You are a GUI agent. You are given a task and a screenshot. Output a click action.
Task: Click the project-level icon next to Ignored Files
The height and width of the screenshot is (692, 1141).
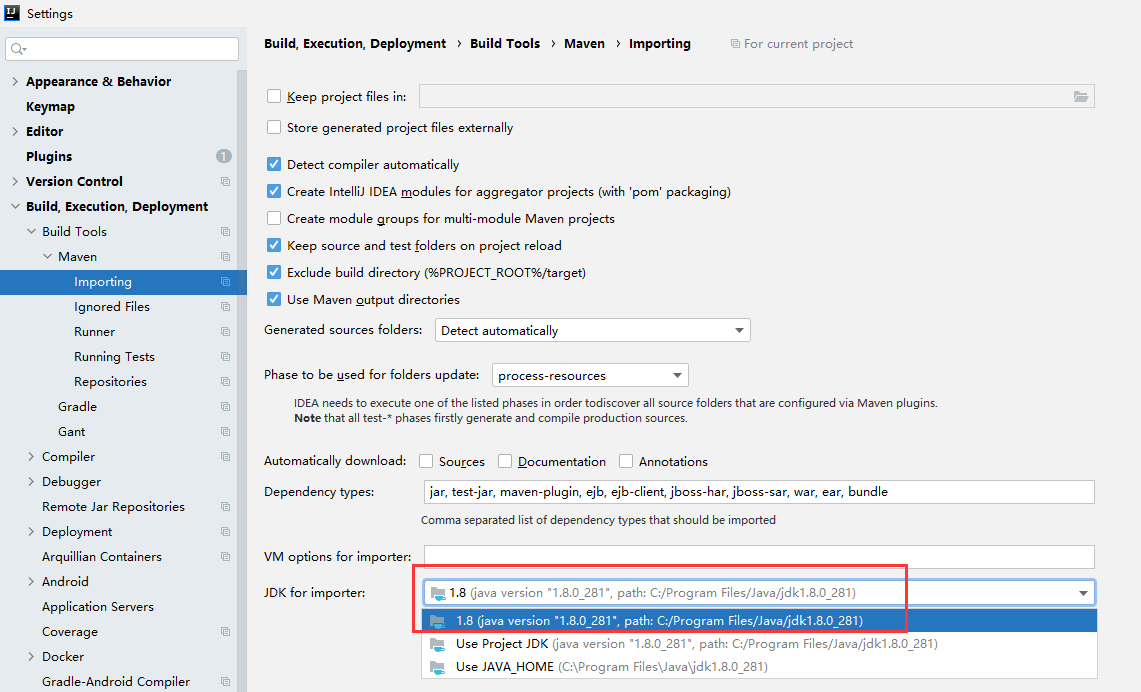pyautogui.click(x=226, y=307)
